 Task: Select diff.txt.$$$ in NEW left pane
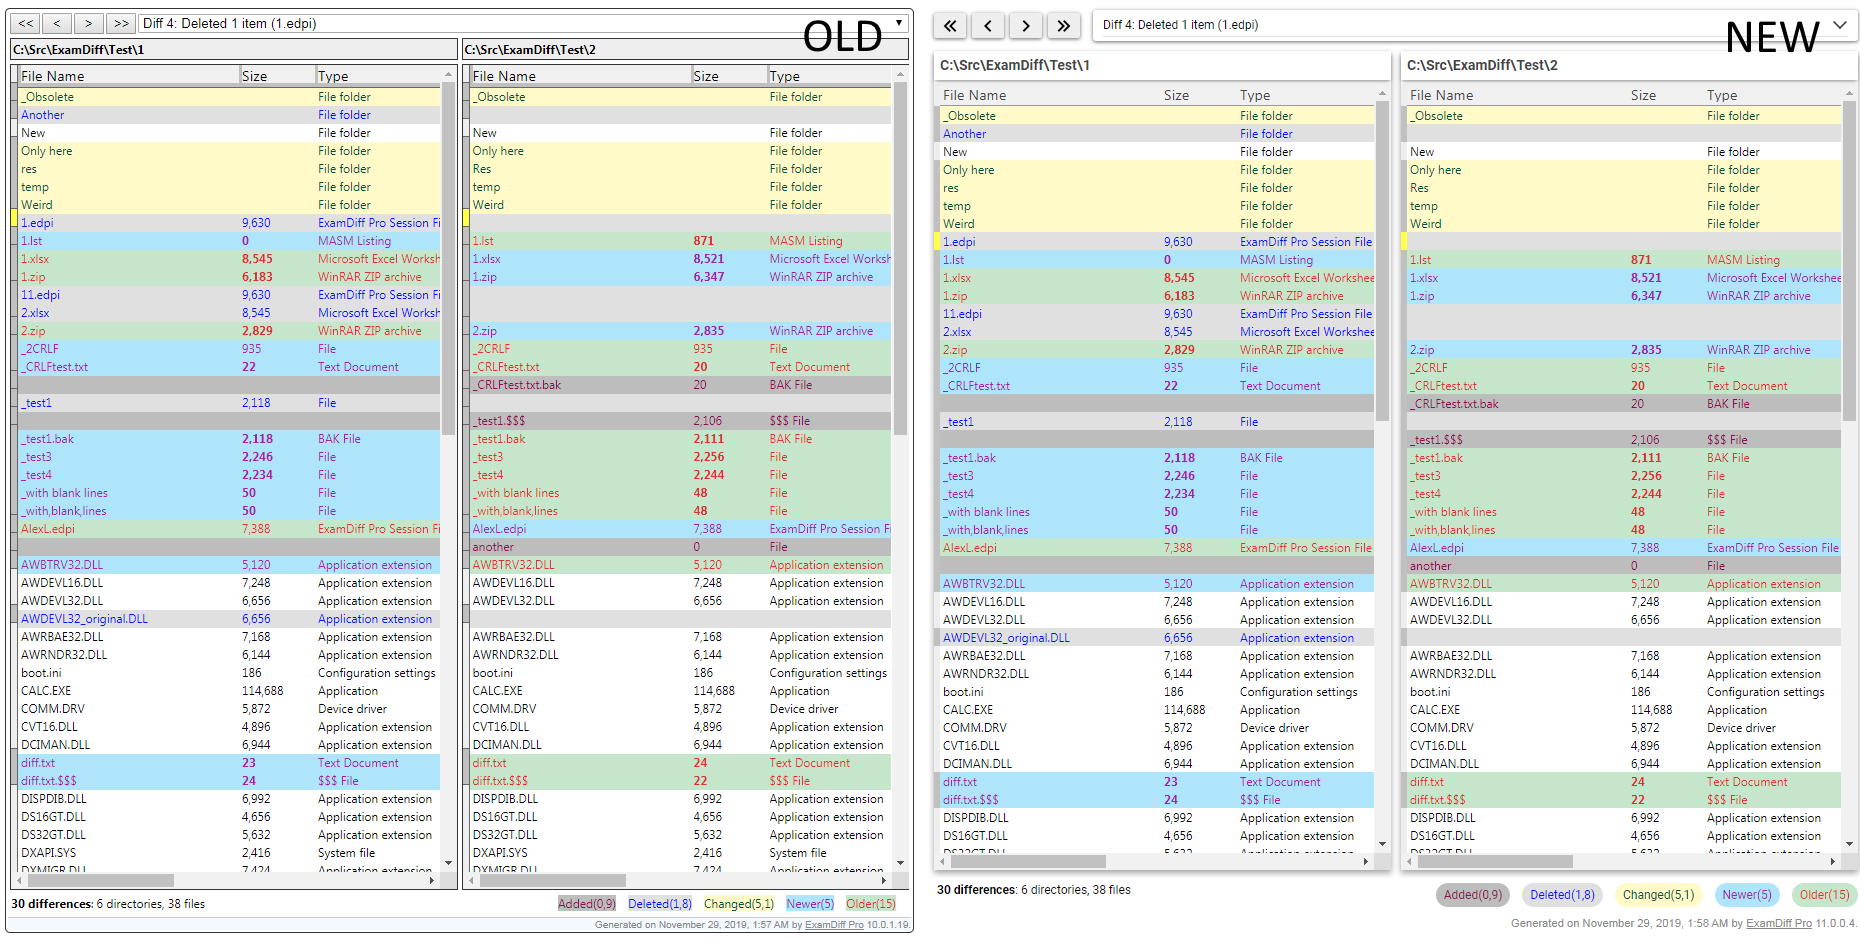(1156, 800)
